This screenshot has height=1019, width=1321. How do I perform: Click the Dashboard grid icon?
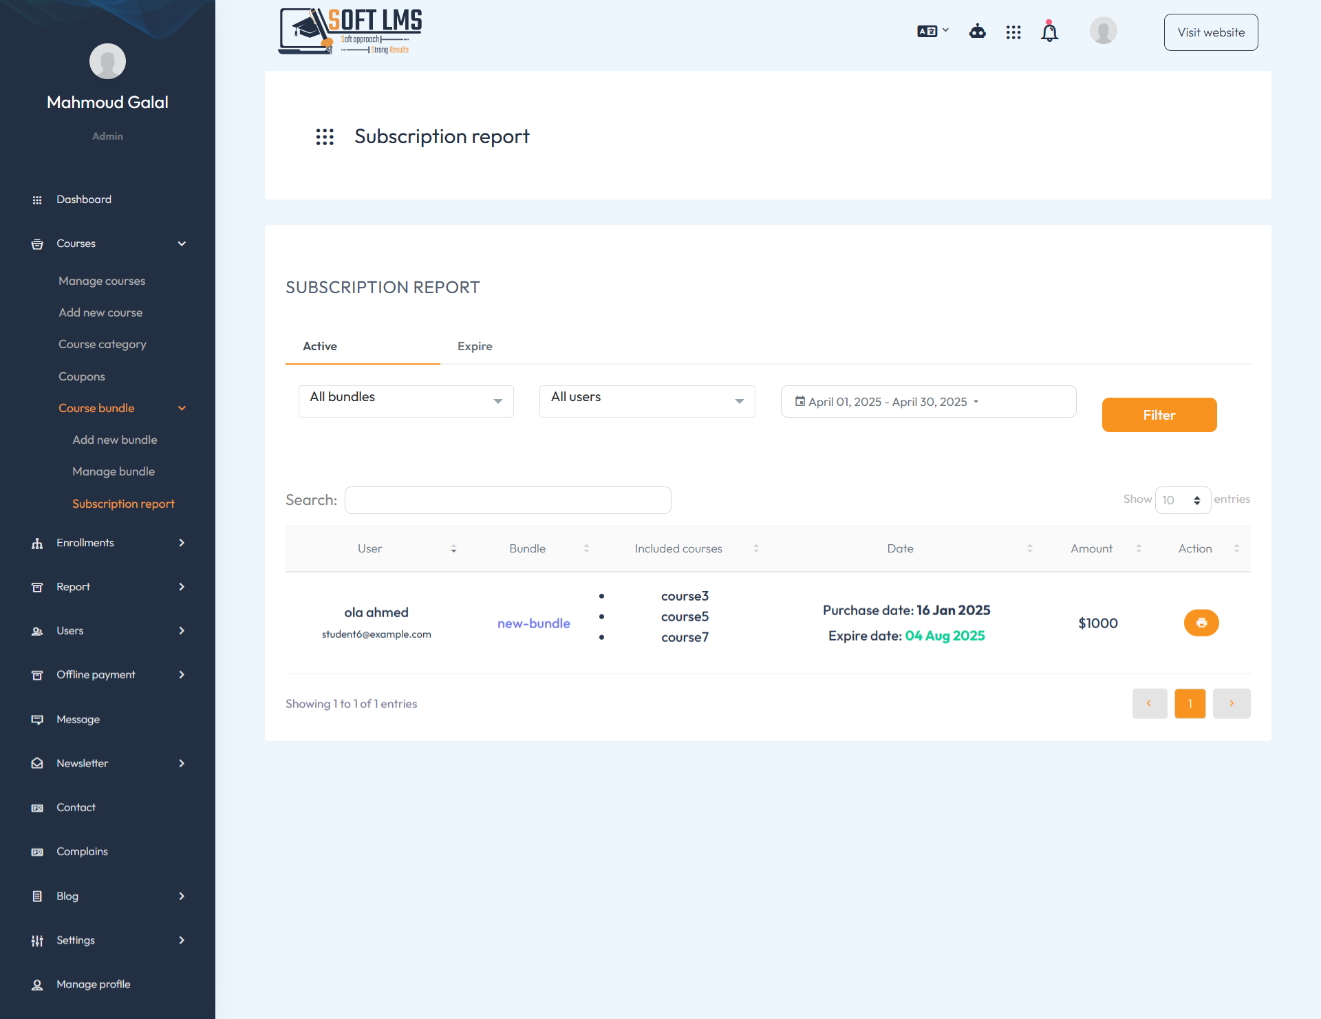coord(37,200)
